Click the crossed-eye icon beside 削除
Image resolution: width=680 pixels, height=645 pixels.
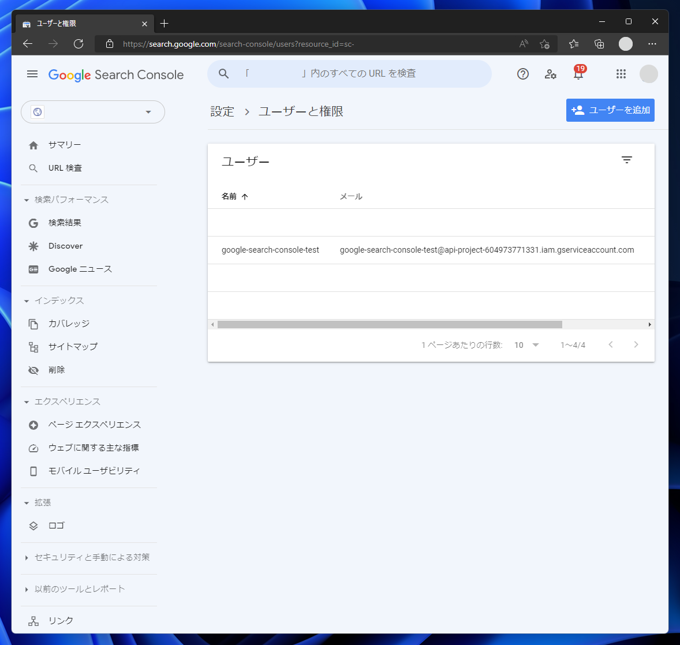tap(33, 370)
